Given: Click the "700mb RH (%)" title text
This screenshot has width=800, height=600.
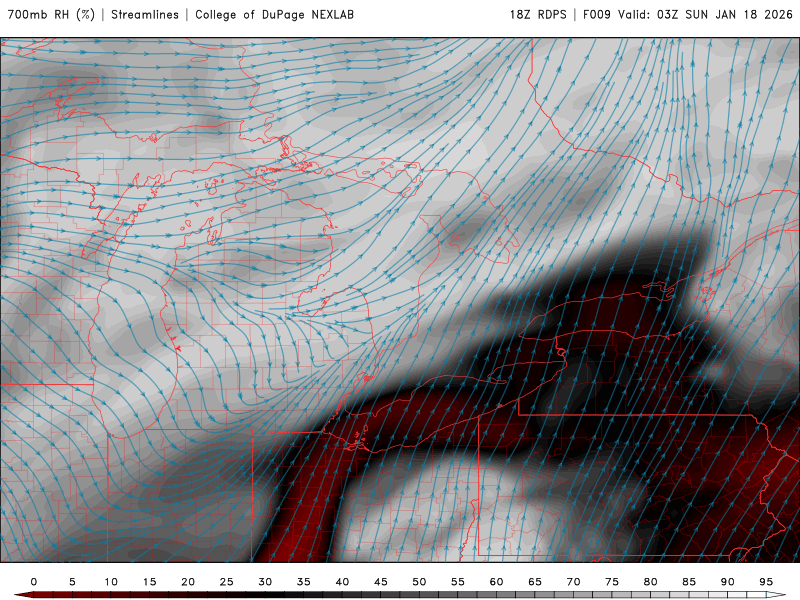Looking at the screenshot, I should point(52,15).
